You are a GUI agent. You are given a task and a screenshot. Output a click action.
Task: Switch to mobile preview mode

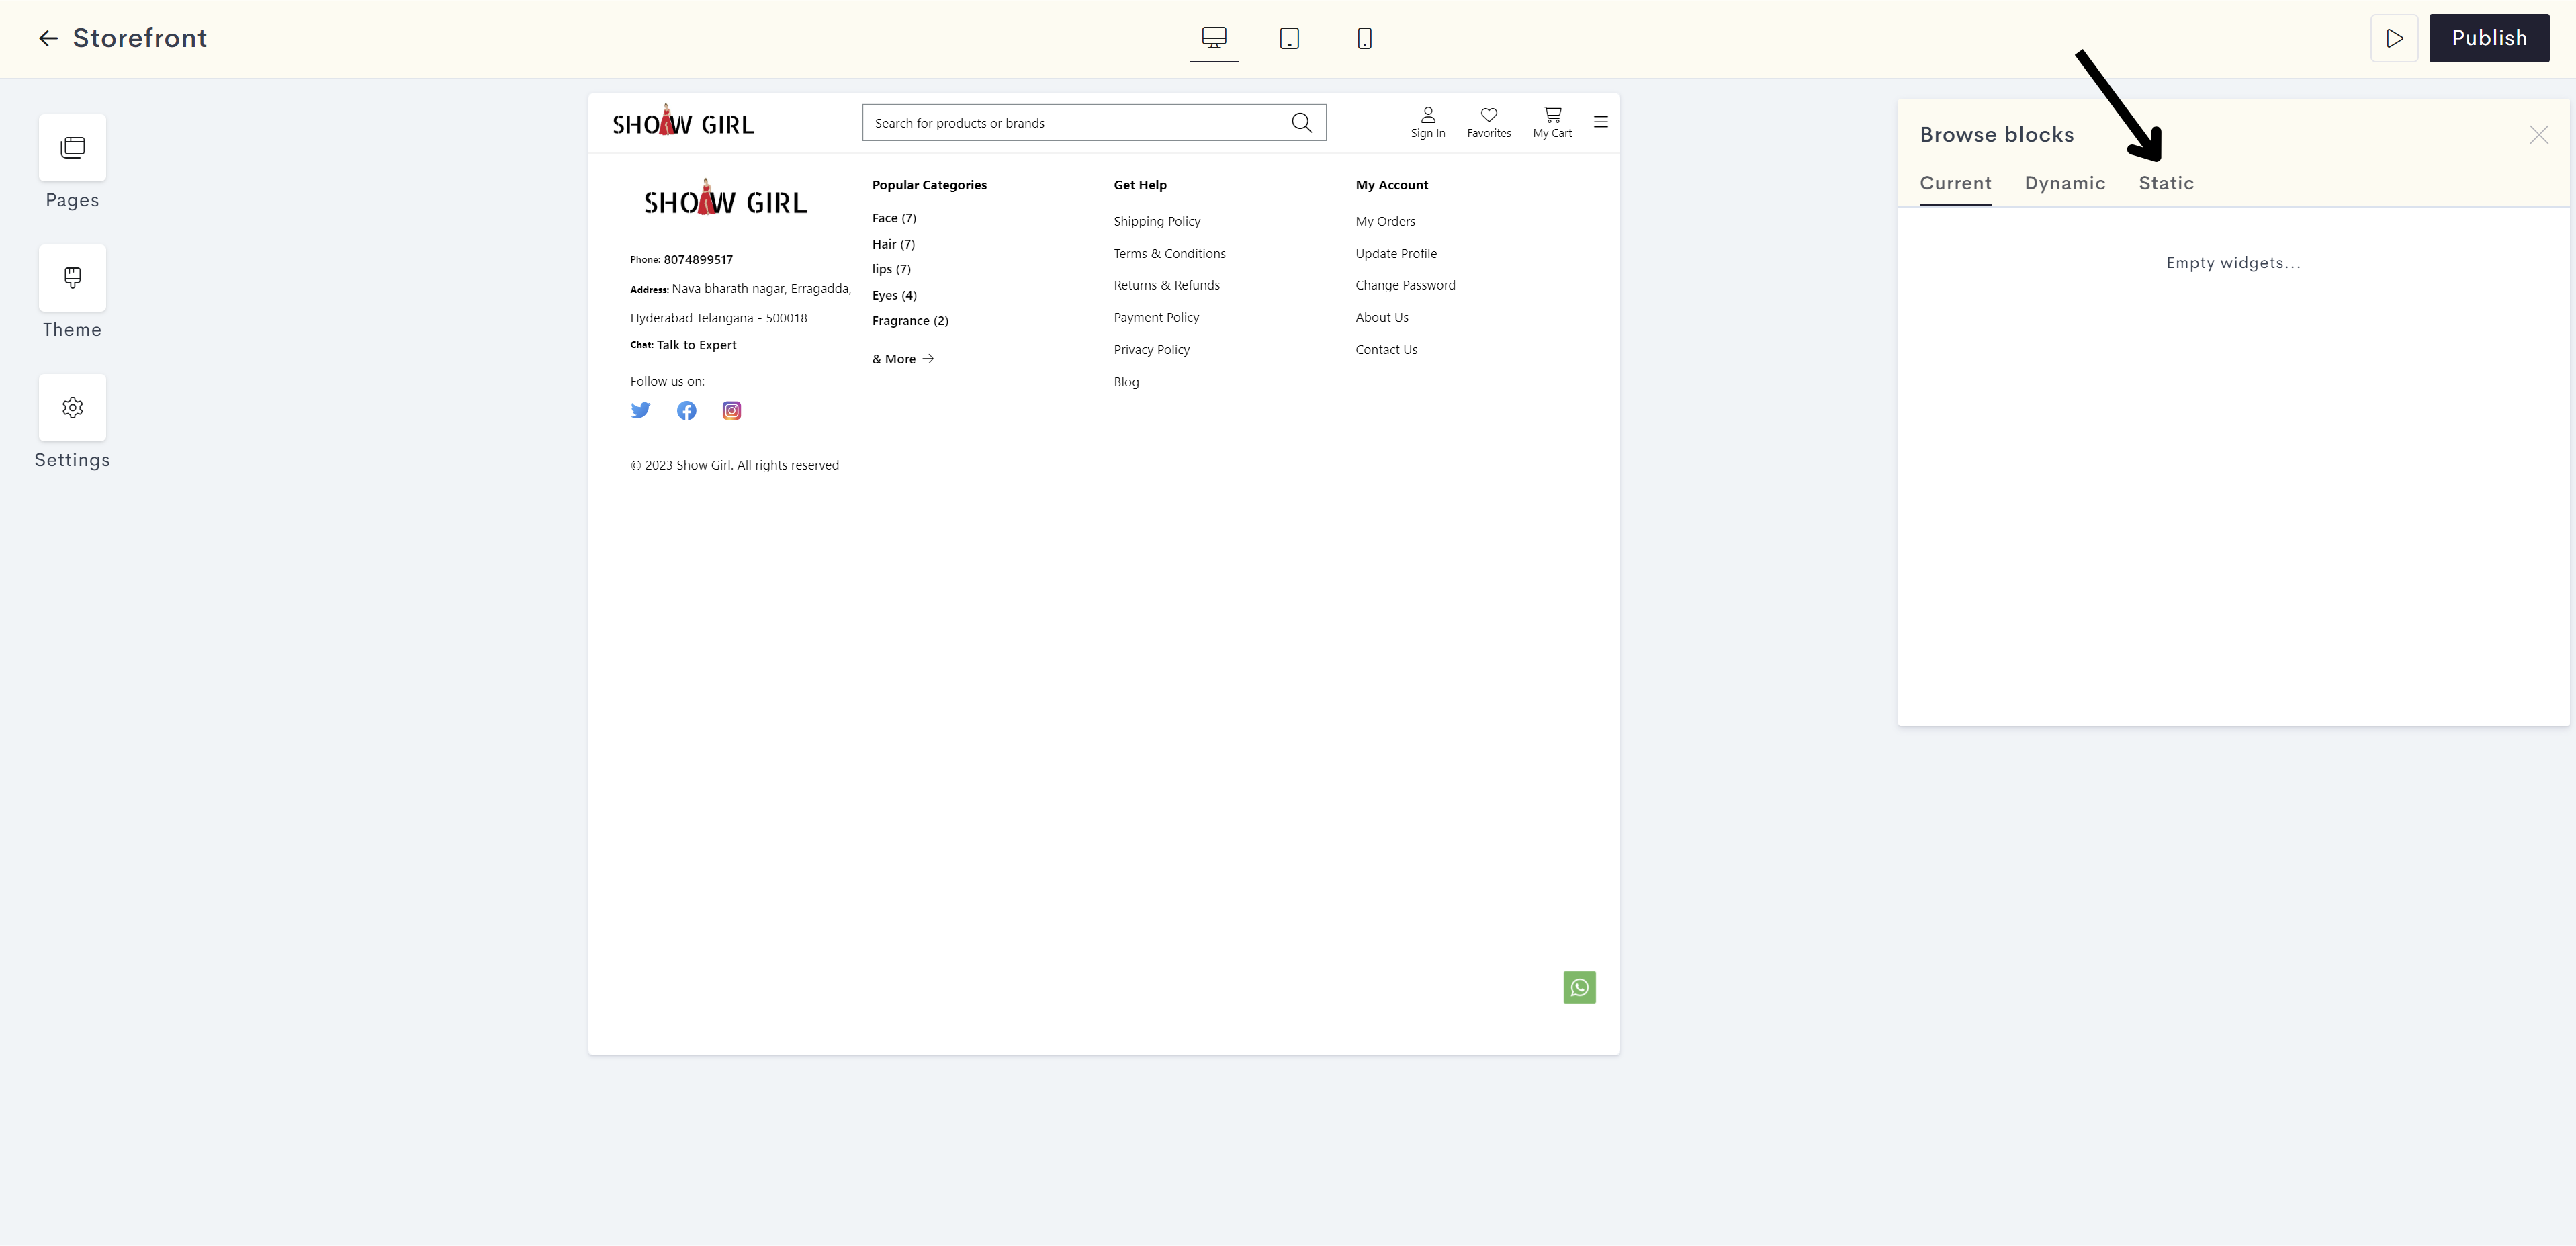point(1364,38)
